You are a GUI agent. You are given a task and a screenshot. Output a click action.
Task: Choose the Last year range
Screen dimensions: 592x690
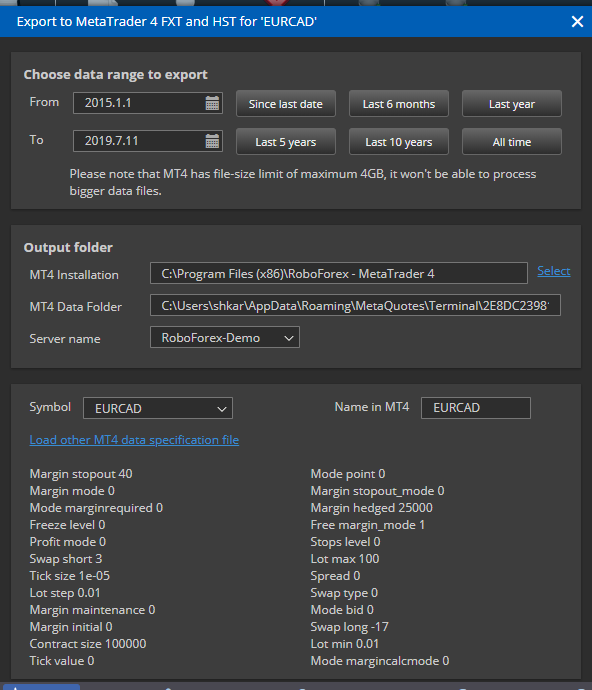(512, 104)
